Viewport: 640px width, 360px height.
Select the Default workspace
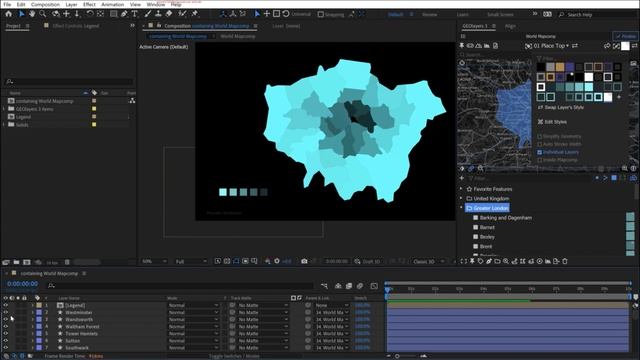[x=395, y=14]
